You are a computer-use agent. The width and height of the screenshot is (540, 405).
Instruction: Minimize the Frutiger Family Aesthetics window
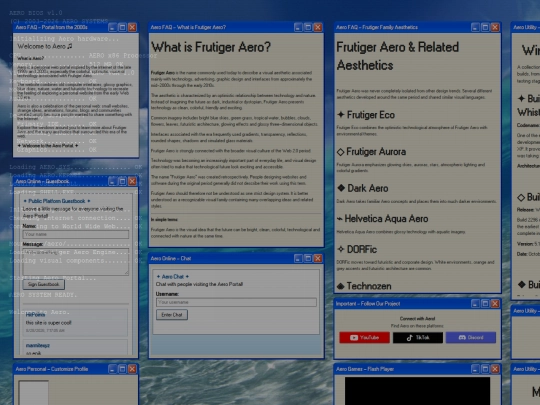point(475,27)
